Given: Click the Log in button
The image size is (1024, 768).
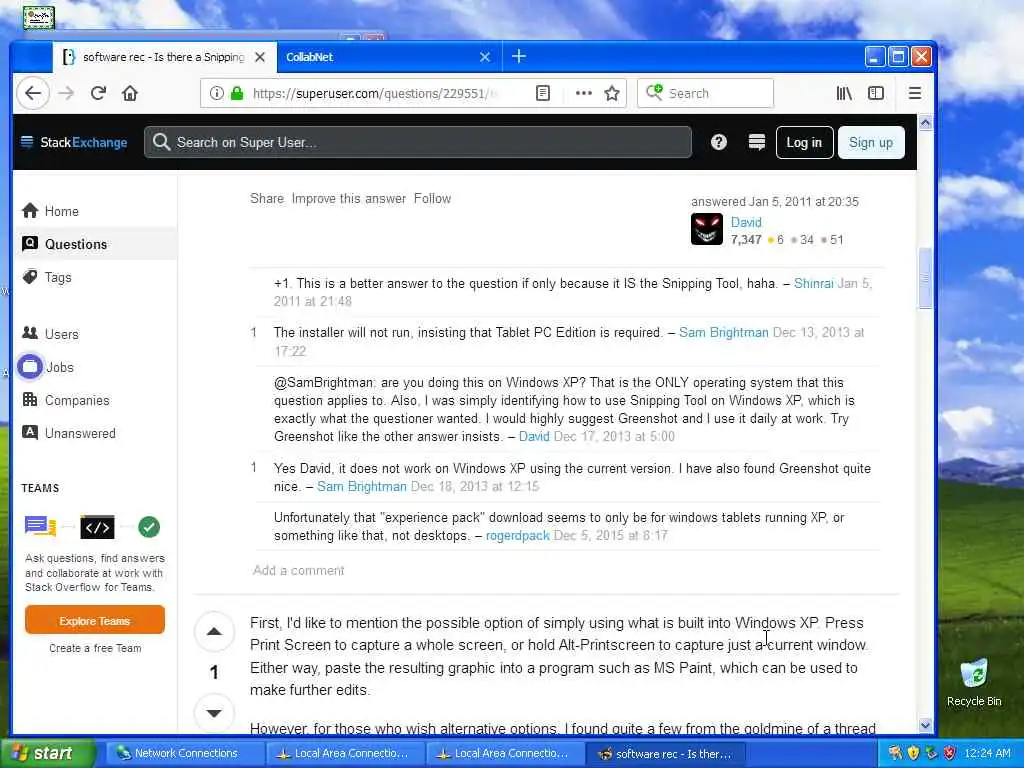Looking at the screenshot, I should 804,142.
